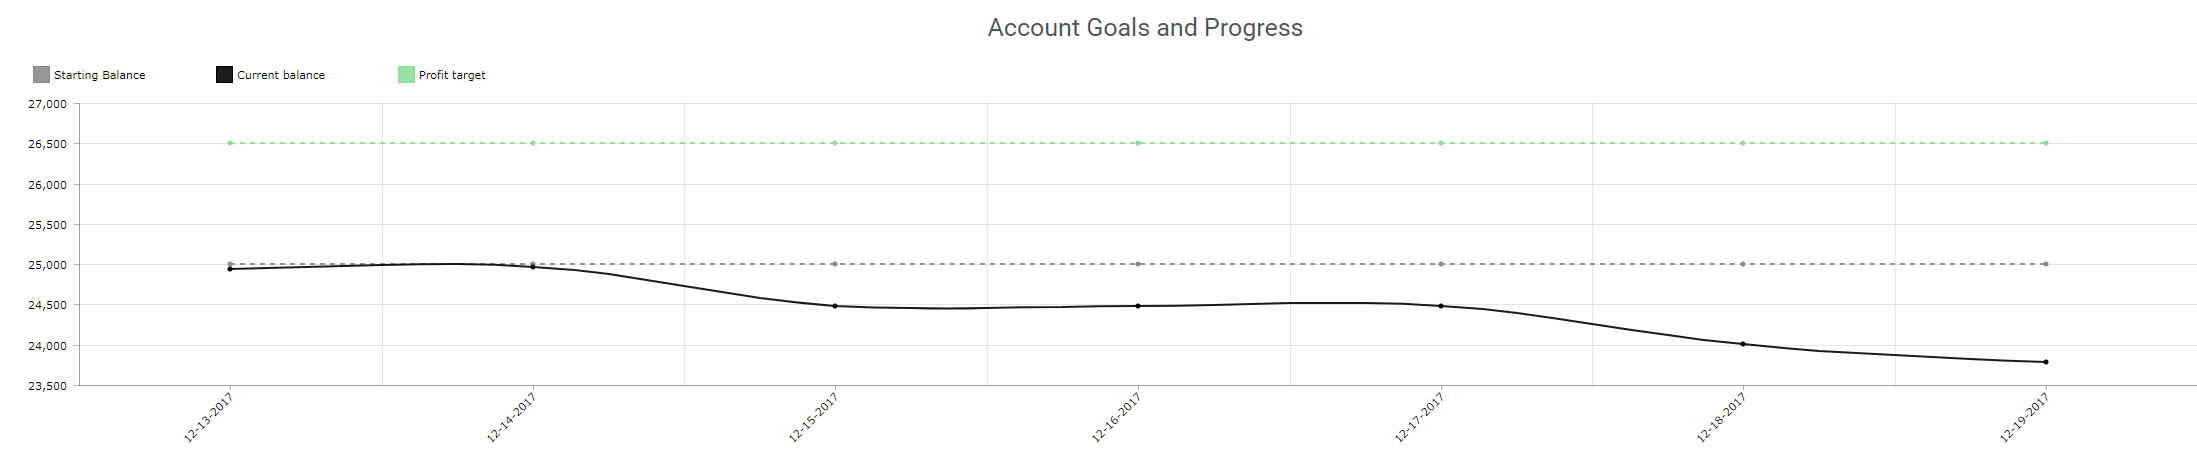Select Current balance point on 12-17-2017

point(1441,306)
